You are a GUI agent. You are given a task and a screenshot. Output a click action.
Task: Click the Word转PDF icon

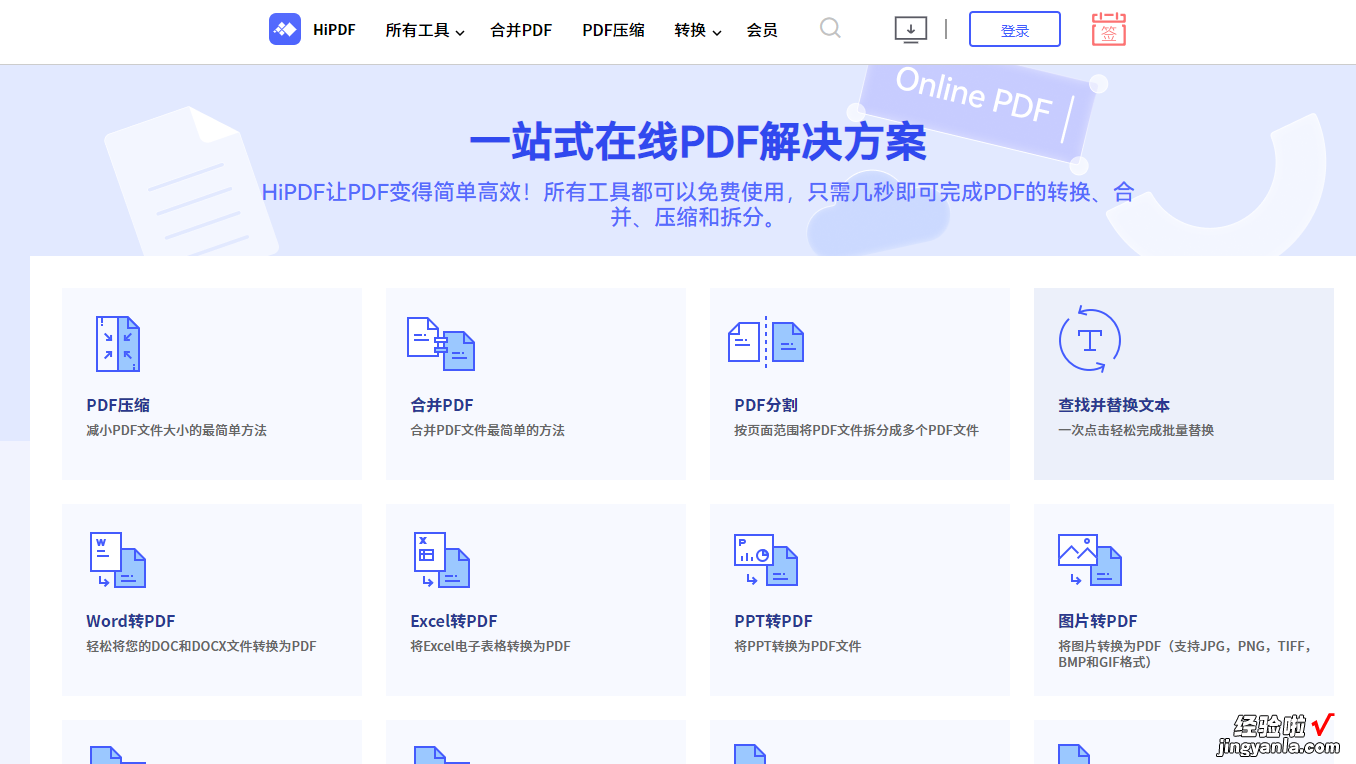tap(118, 560)
